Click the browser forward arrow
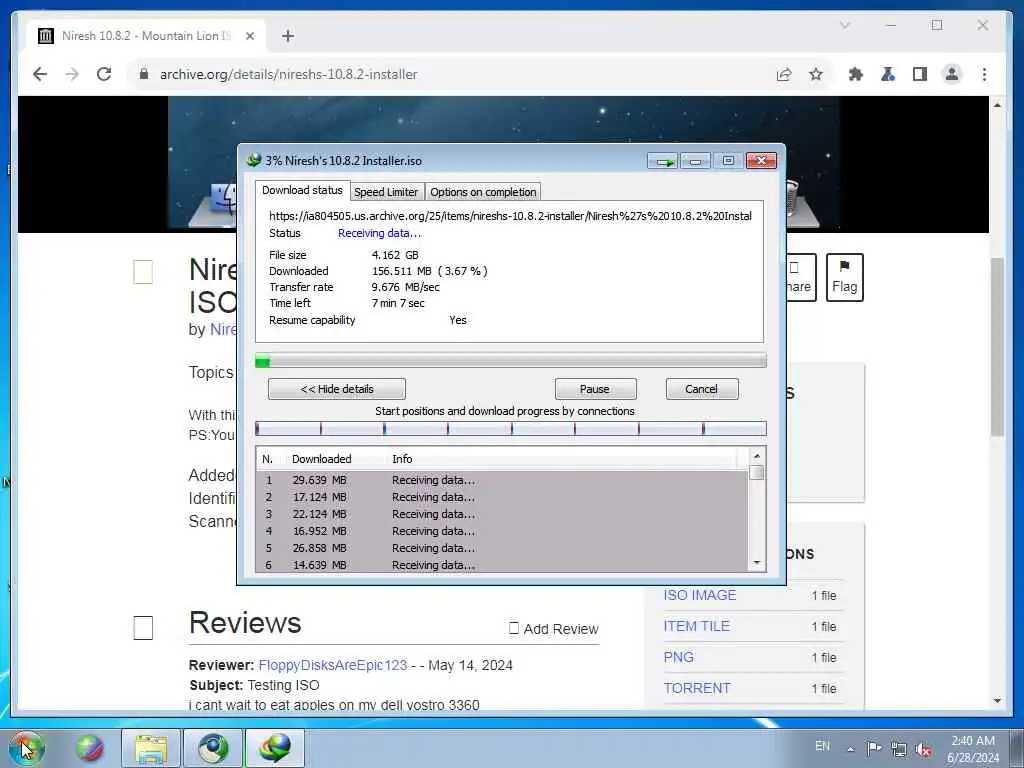Viewport: 1024px width, 768px height. 72,74
